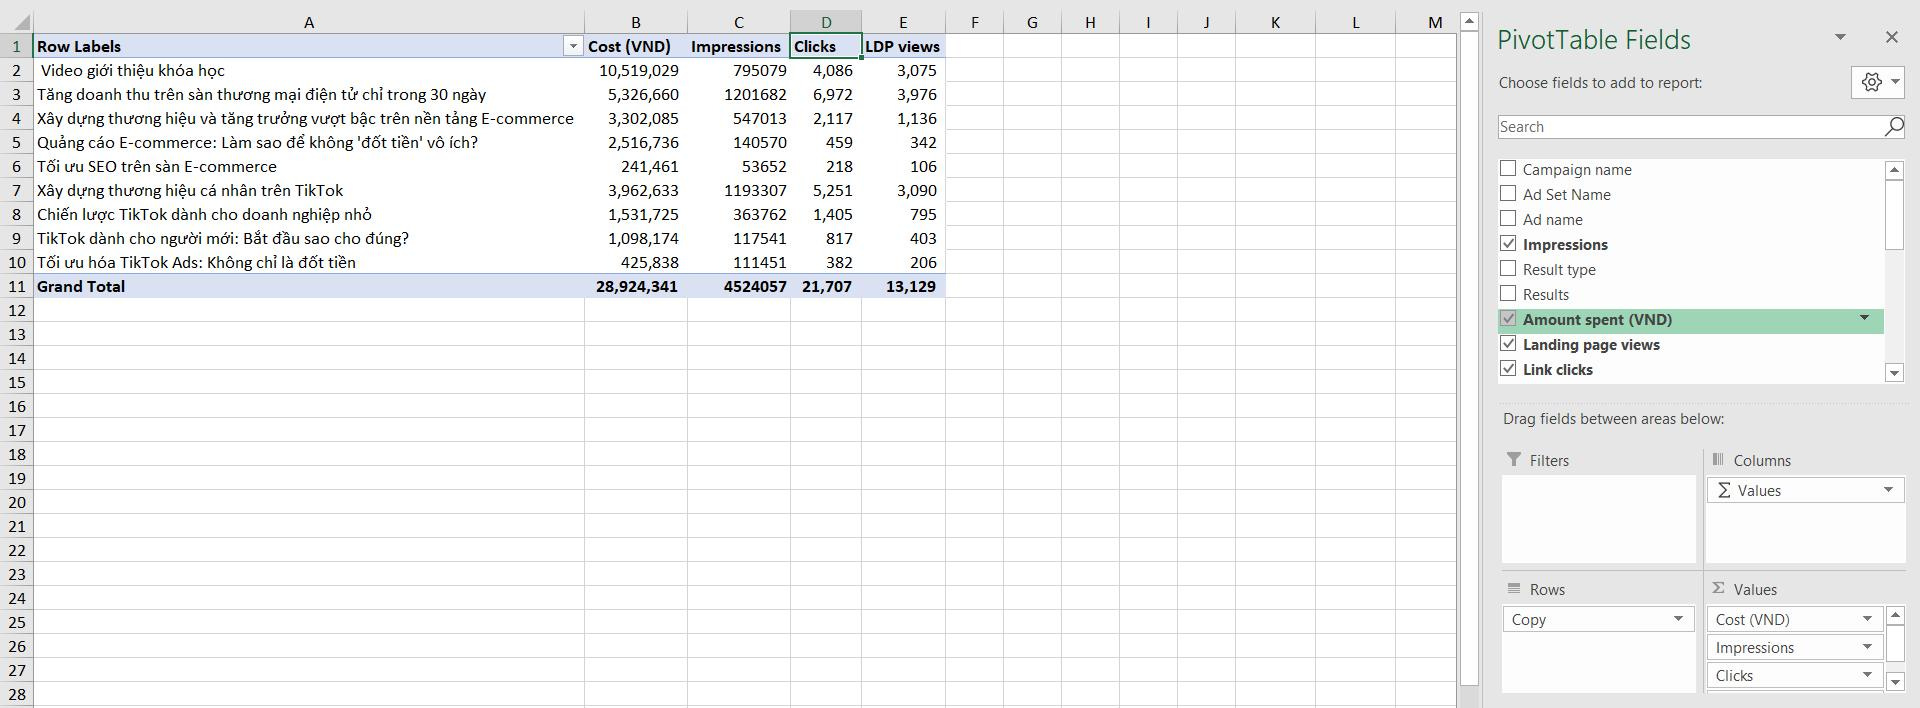Open the Impressions value field dropdown
The width and height of the screenshot is (1920, 708).
tap(1867, 647)
